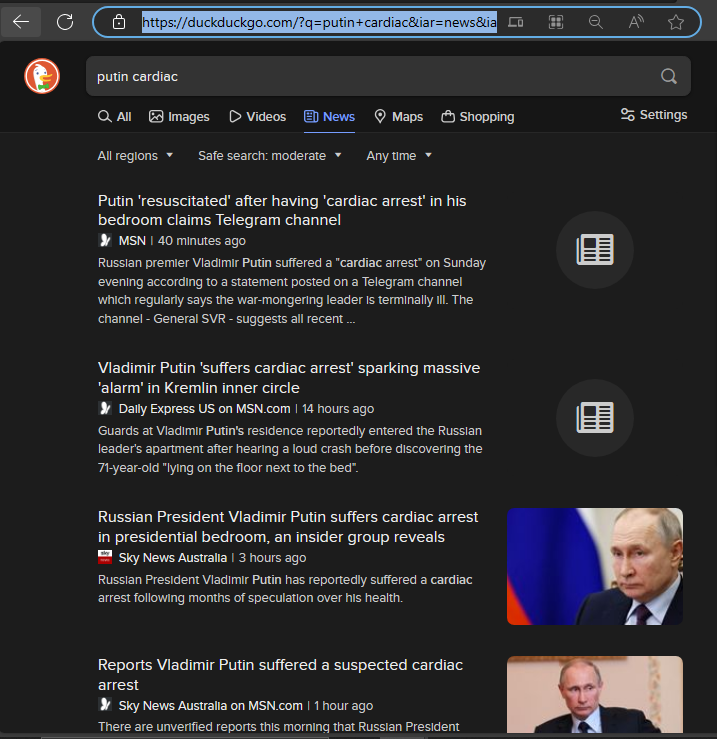The height and width of the screenshot is (739, 717).
Task: Open the Settings menu
Action: pos(654,115)
